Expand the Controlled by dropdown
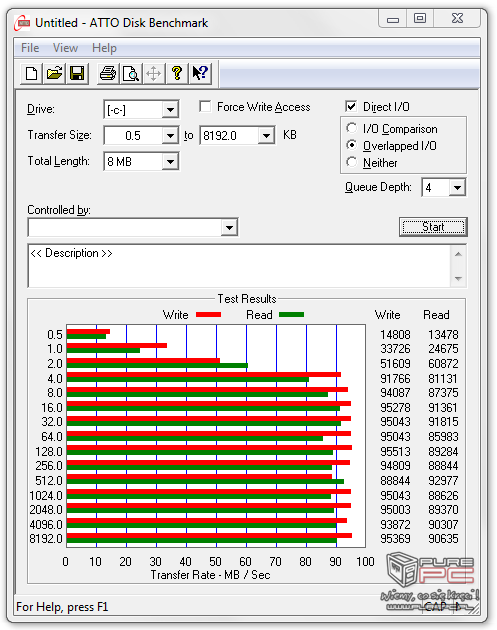497x630 pixels. point(229,228)
